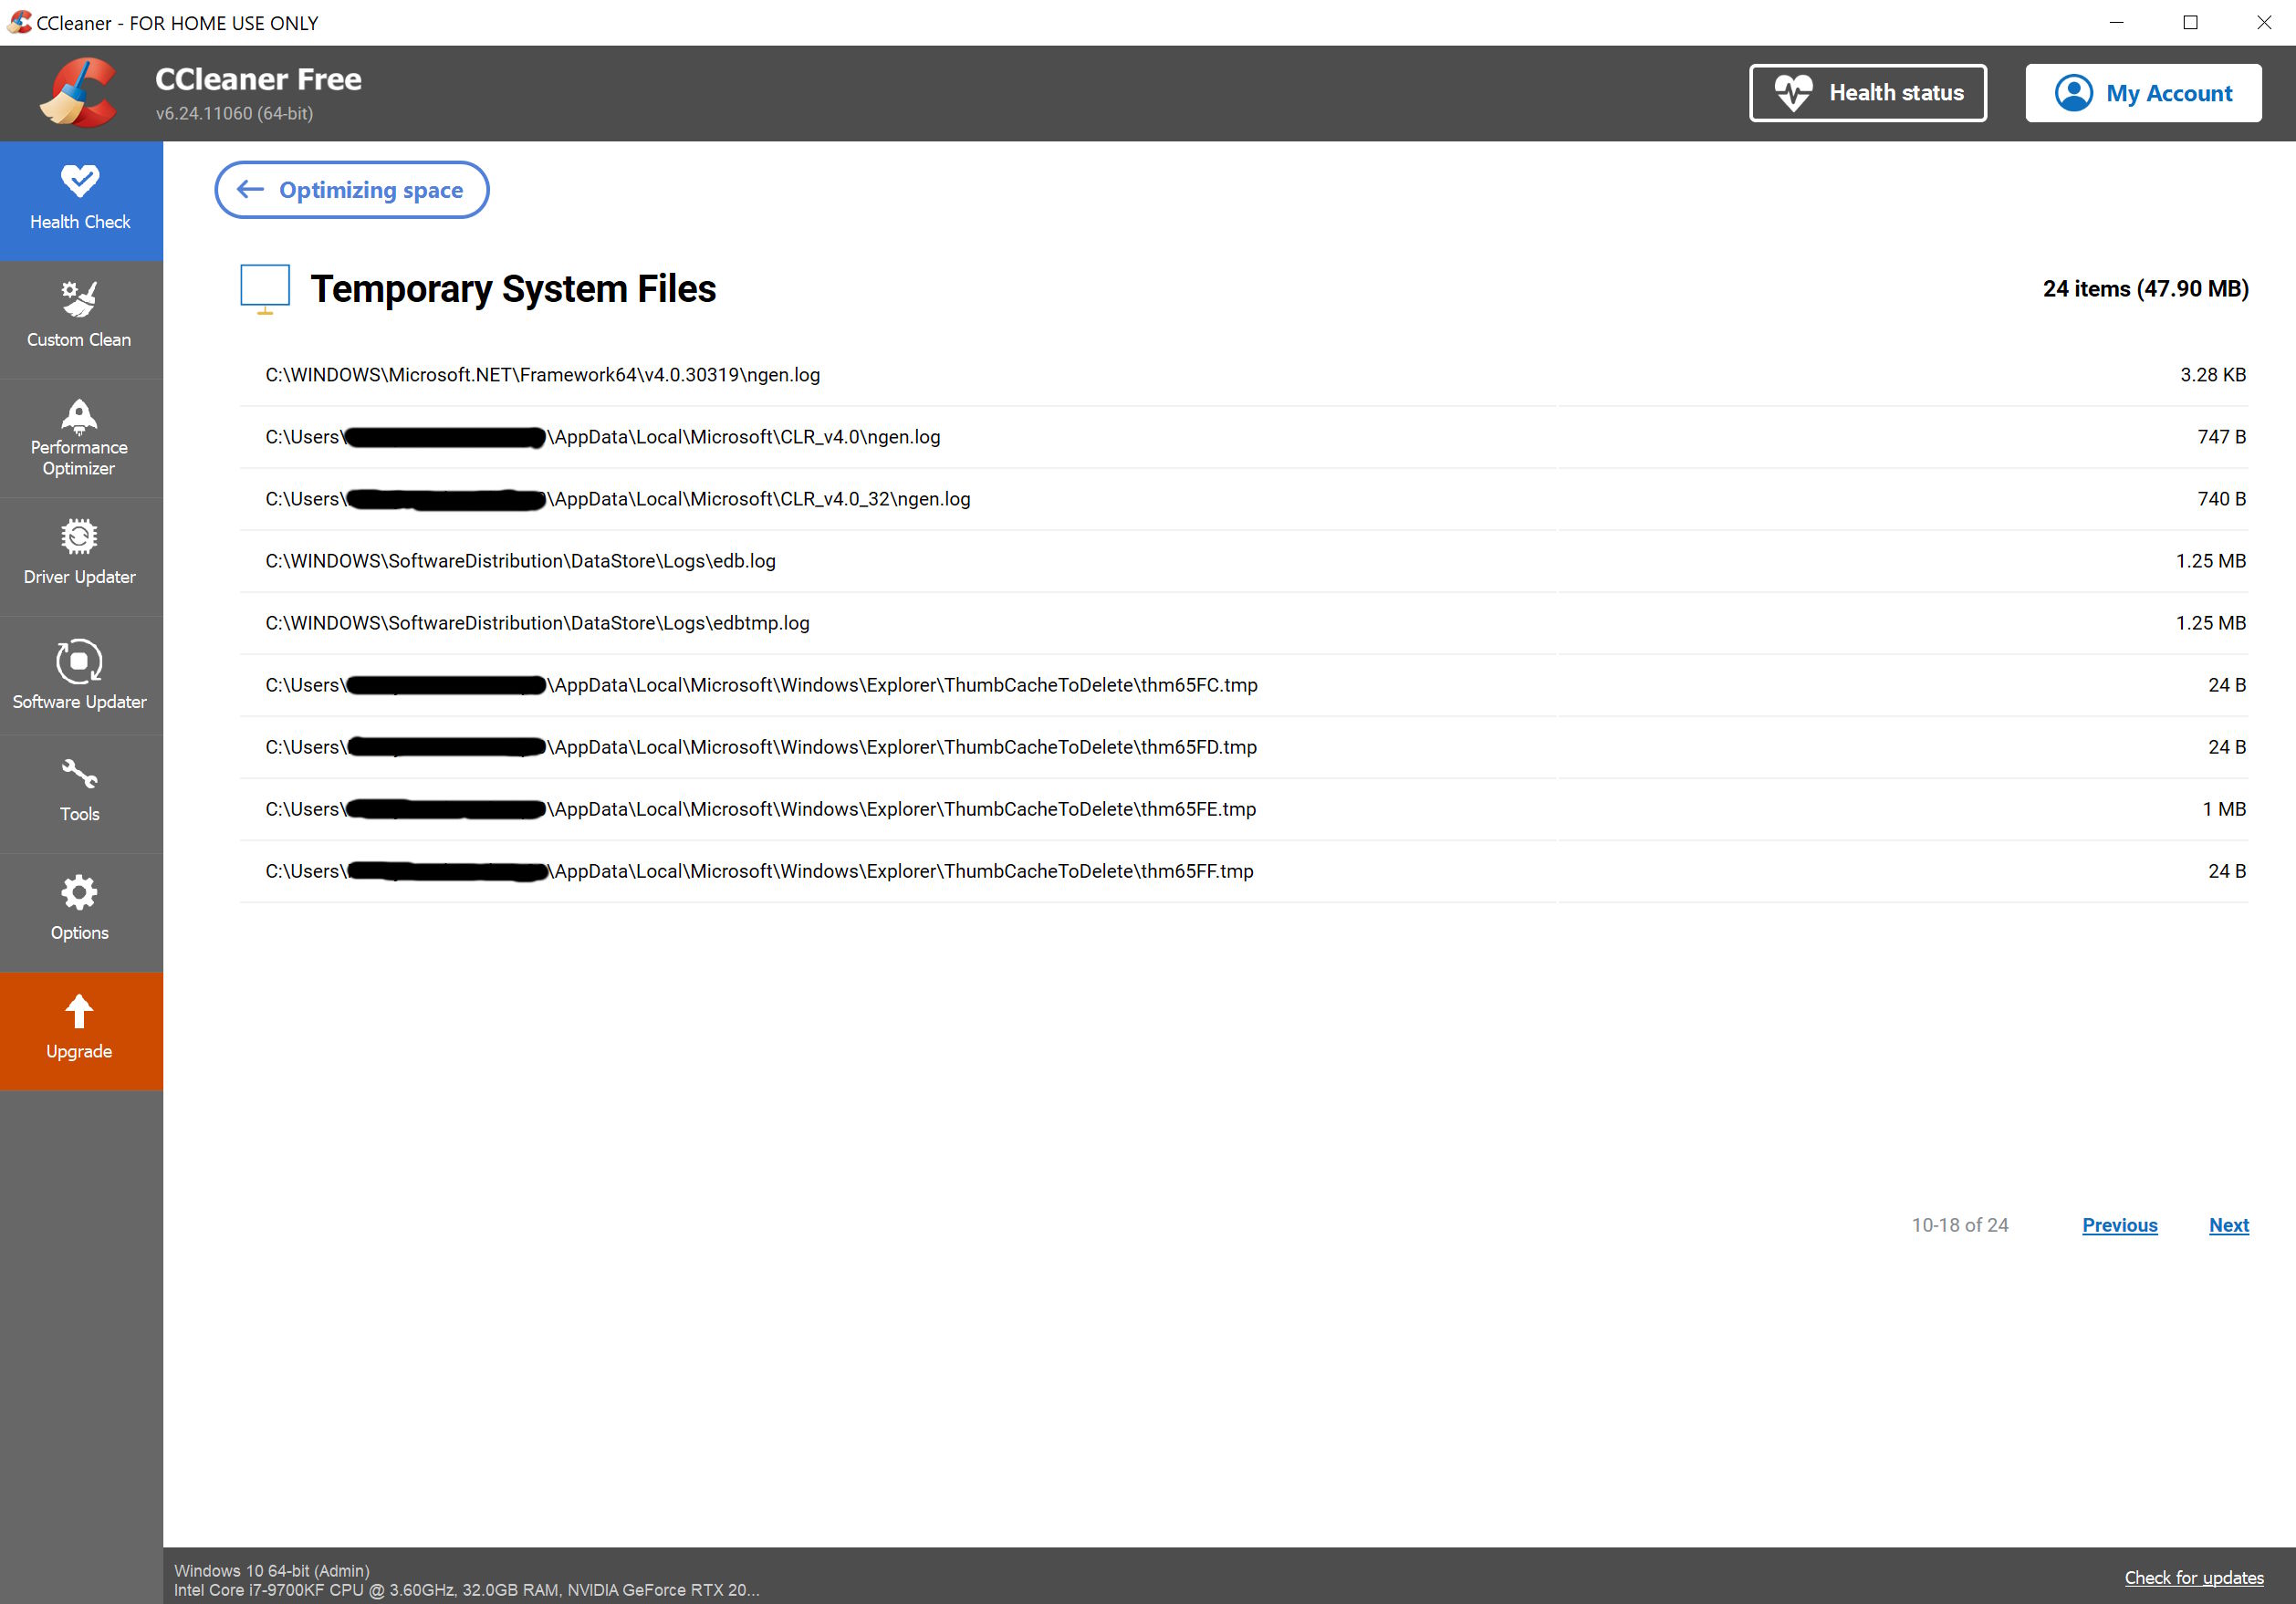
Task: Go back via Optimizing space button
Action: 351,190
